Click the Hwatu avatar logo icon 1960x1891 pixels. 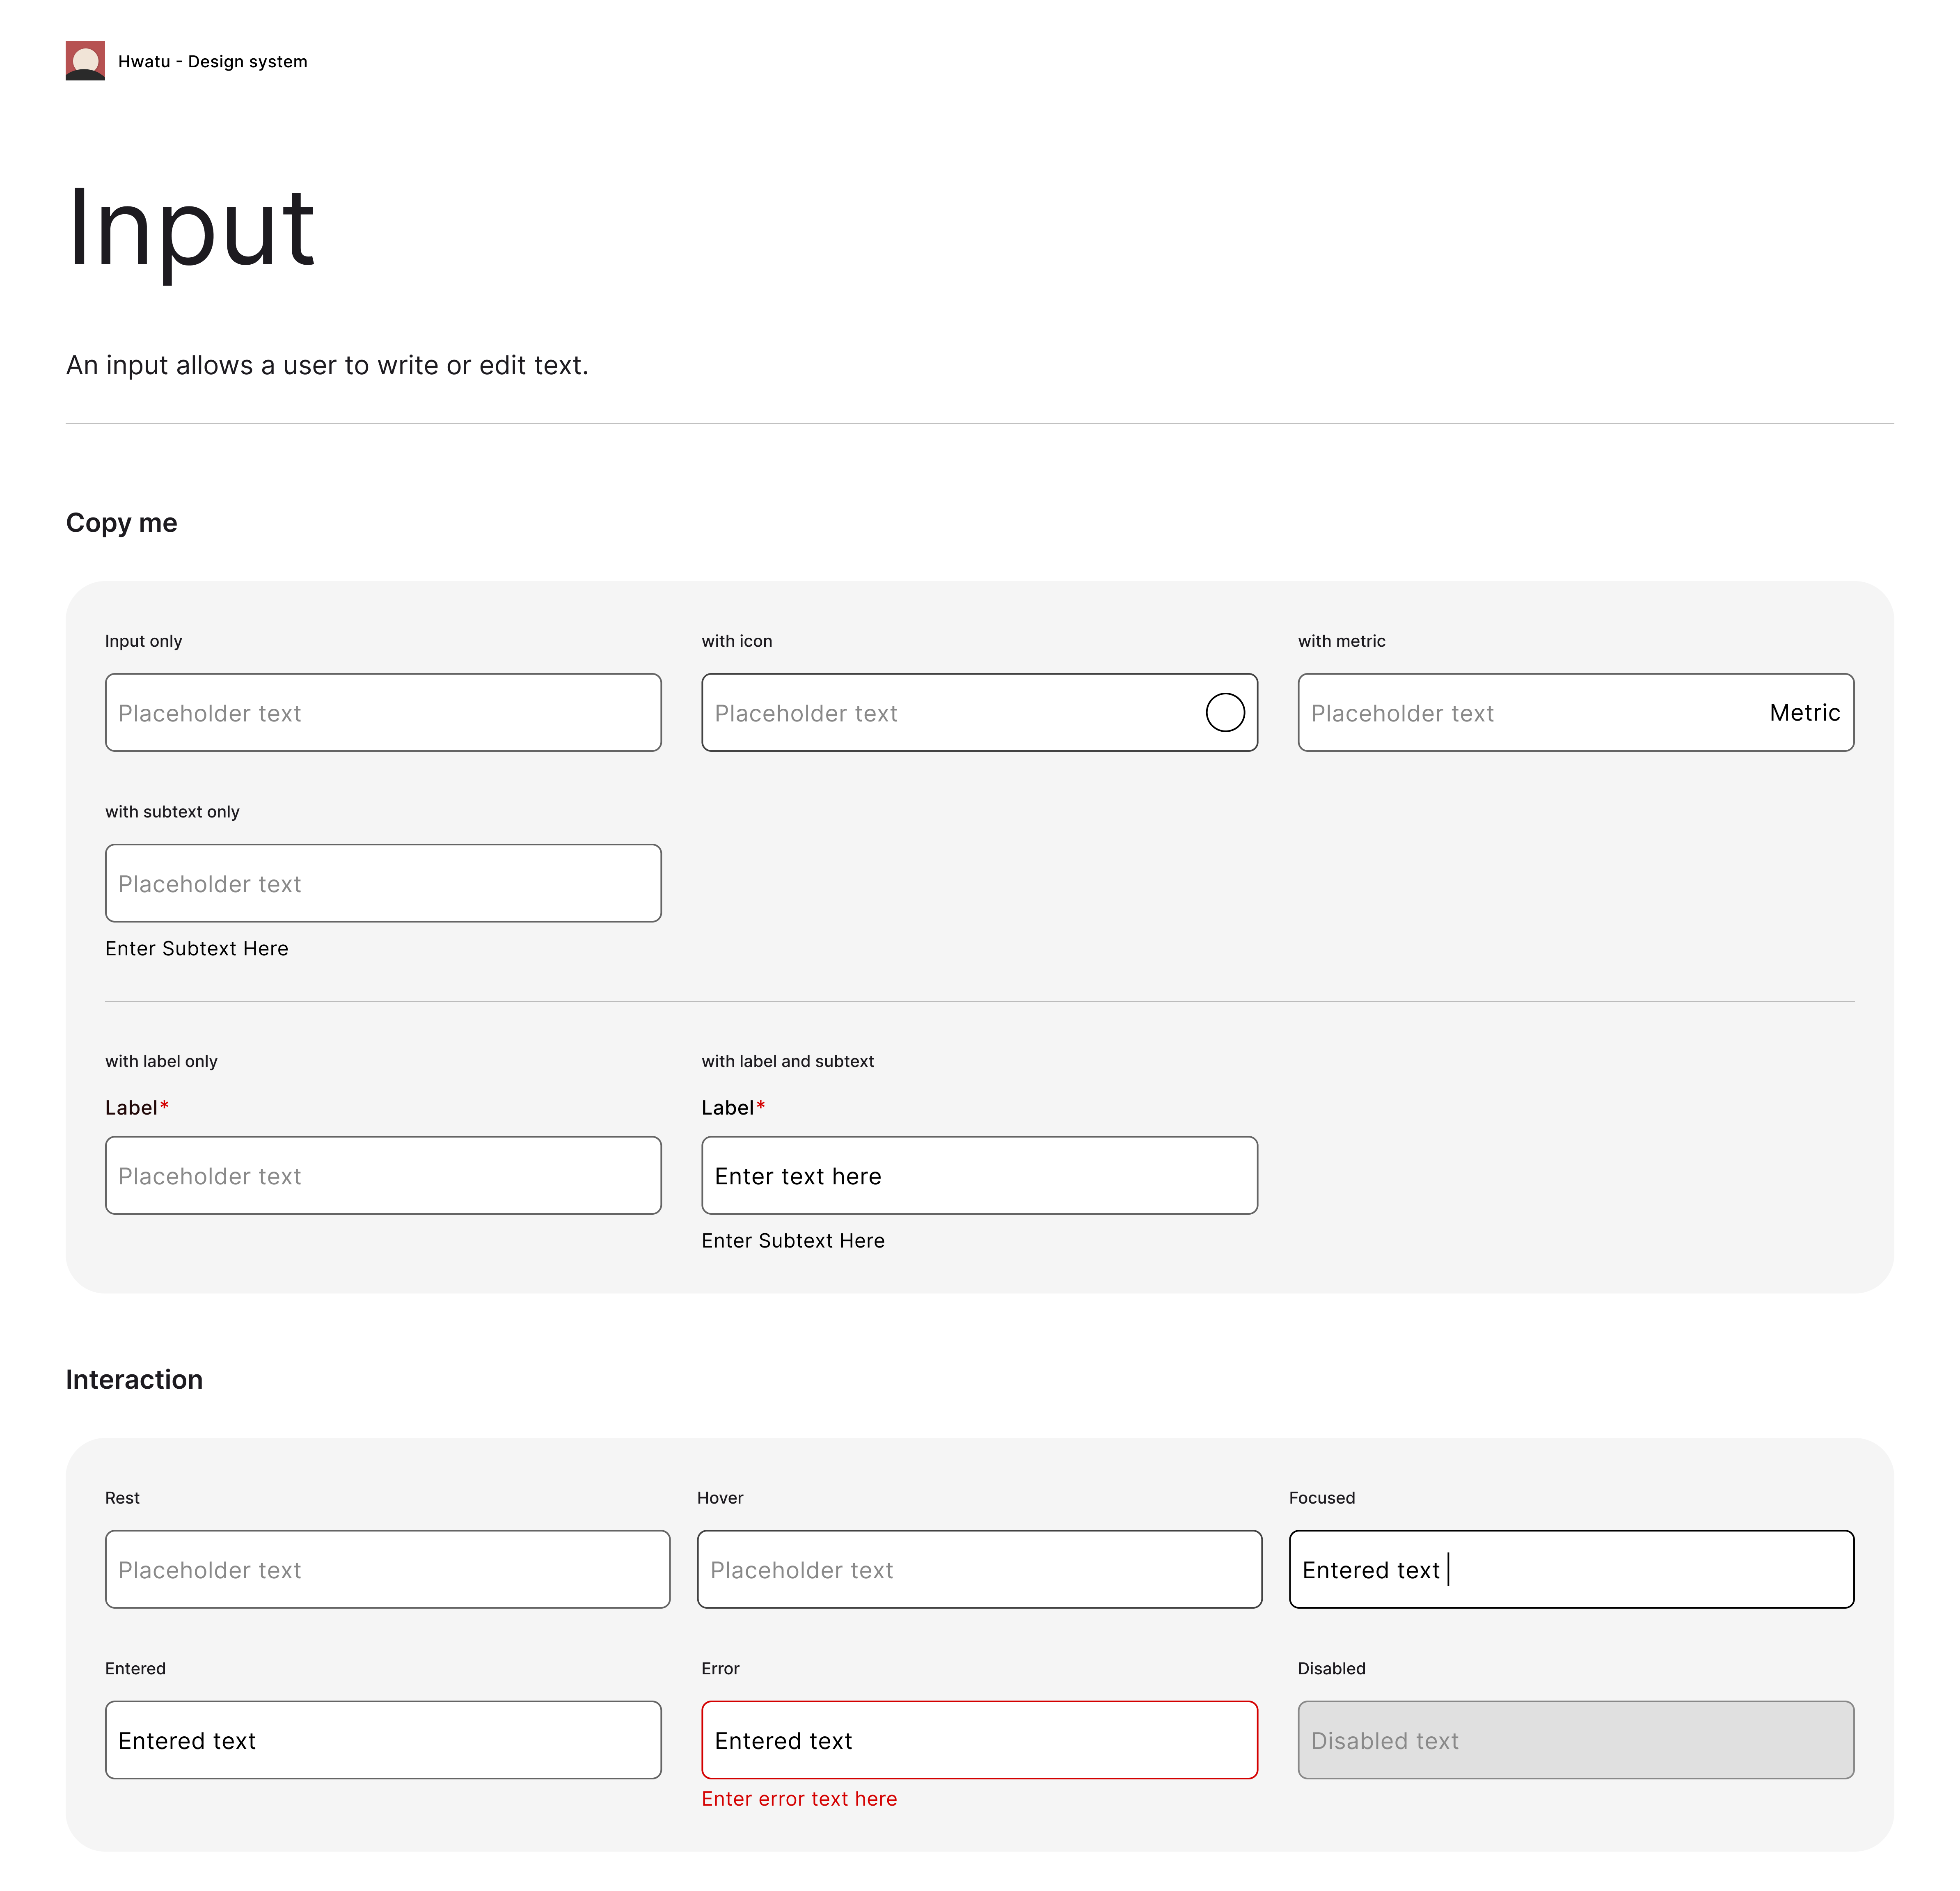(x=85, y=61)
